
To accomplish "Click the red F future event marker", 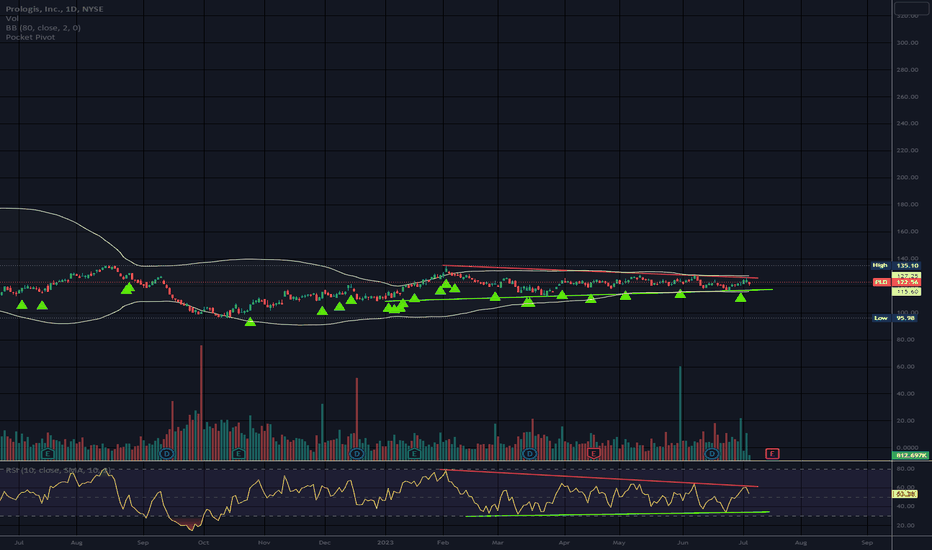I will click(x=772, y=454).
